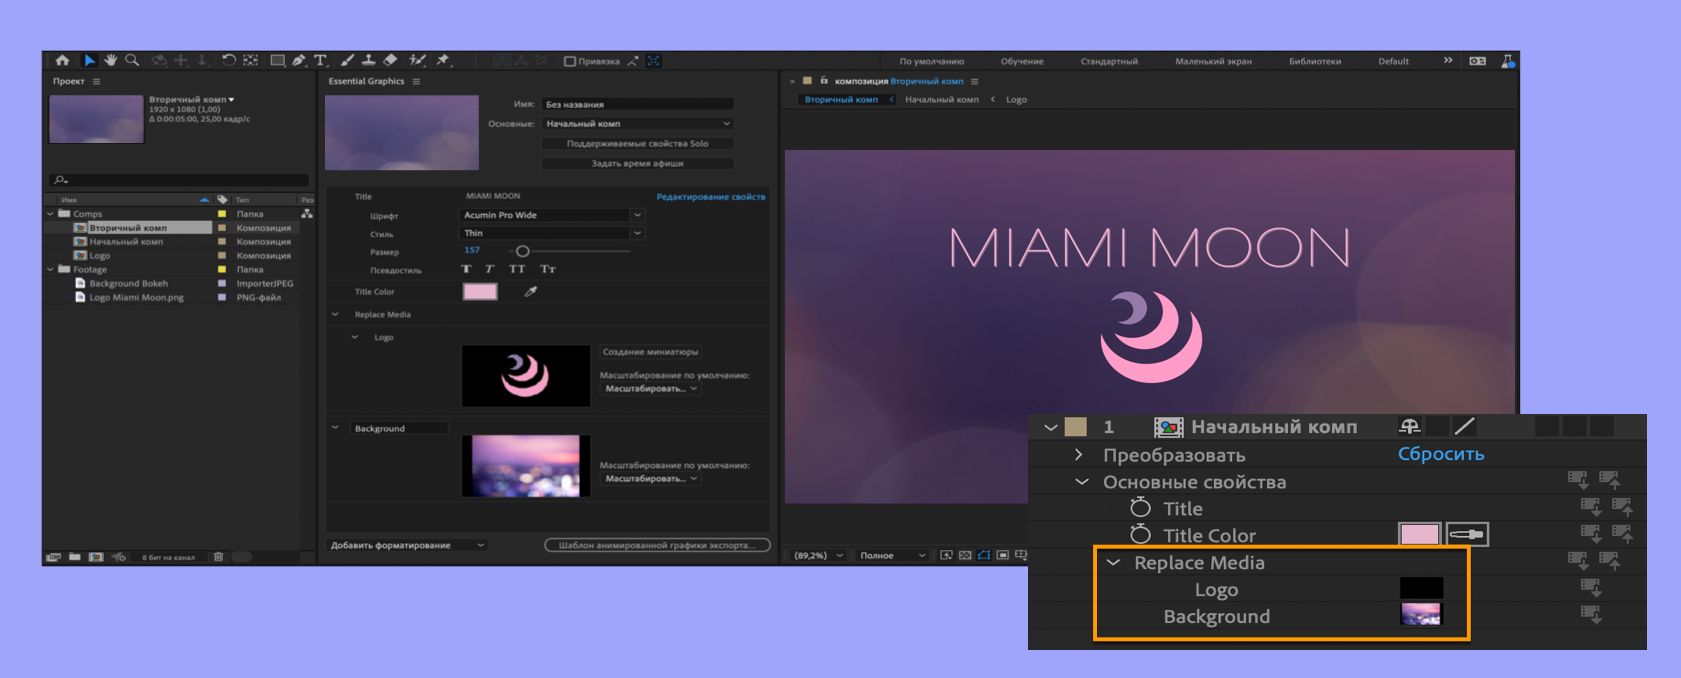Toggle Title Color stopwatch in timeline

tap(1140, 535)
